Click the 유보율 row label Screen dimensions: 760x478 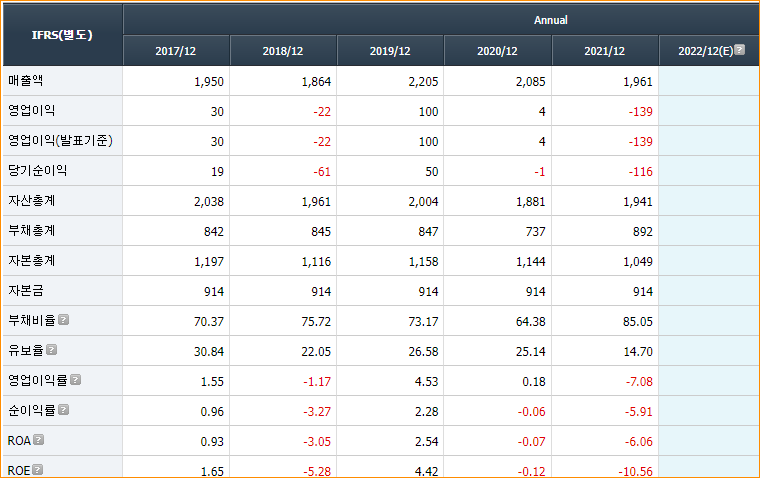(x=26, y=351)
